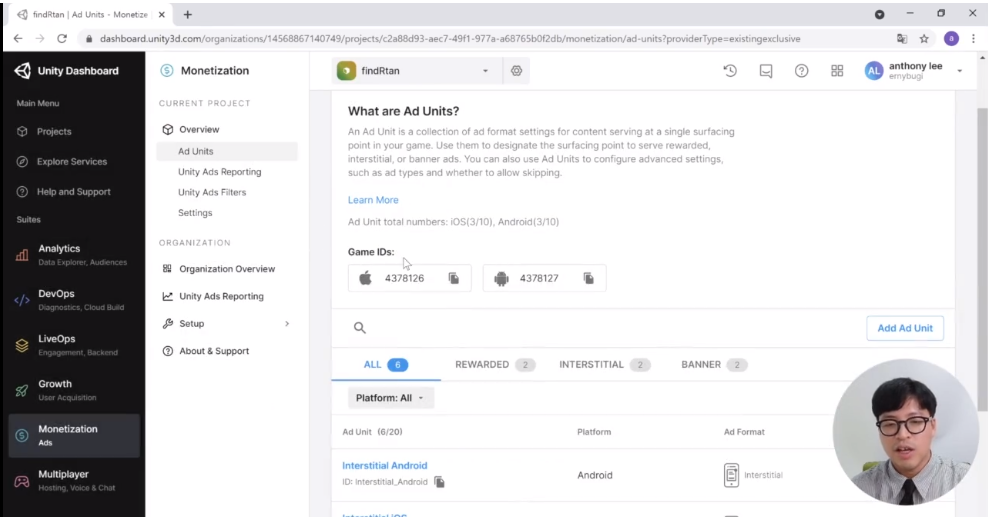The height and width of the screenshot is (517, 988).
Task: Open LiveOps suite
Action: [74, 345]
